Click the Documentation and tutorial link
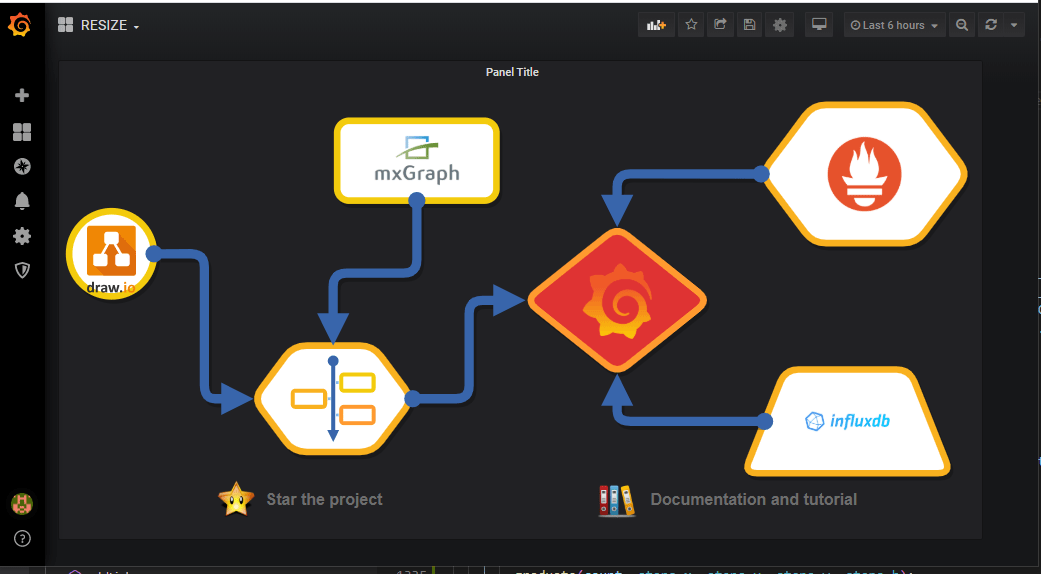This screenshot has width=1041, height=574. pyautogui.click(x=752, y=499)
